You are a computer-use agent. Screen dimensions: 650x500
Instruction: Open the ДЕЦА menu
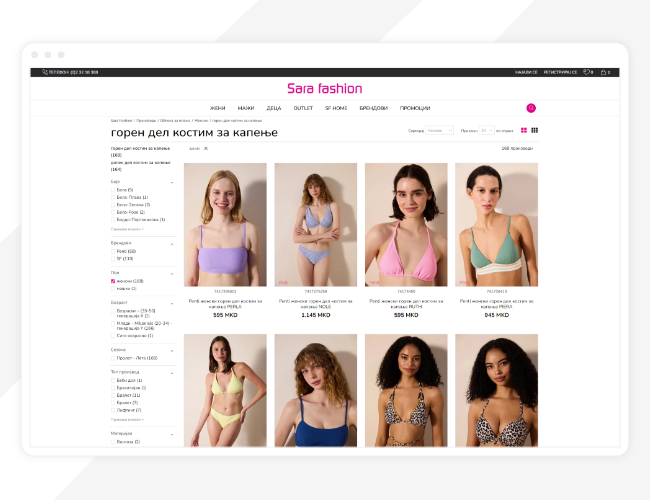click(274, 108)
